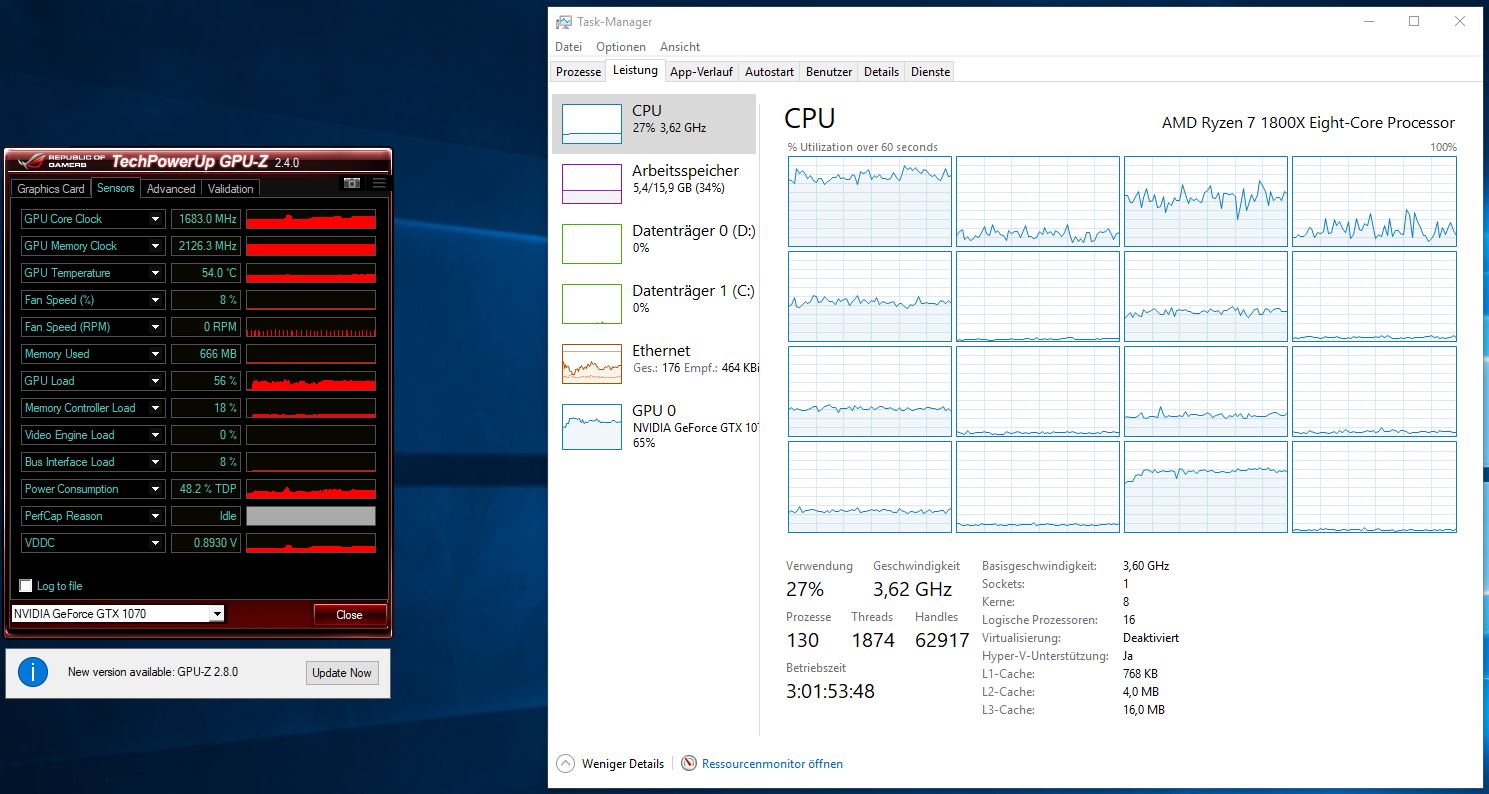Switch to the Autostart tab
Viewport: 1489px width, 794px height.
point(770,72)
